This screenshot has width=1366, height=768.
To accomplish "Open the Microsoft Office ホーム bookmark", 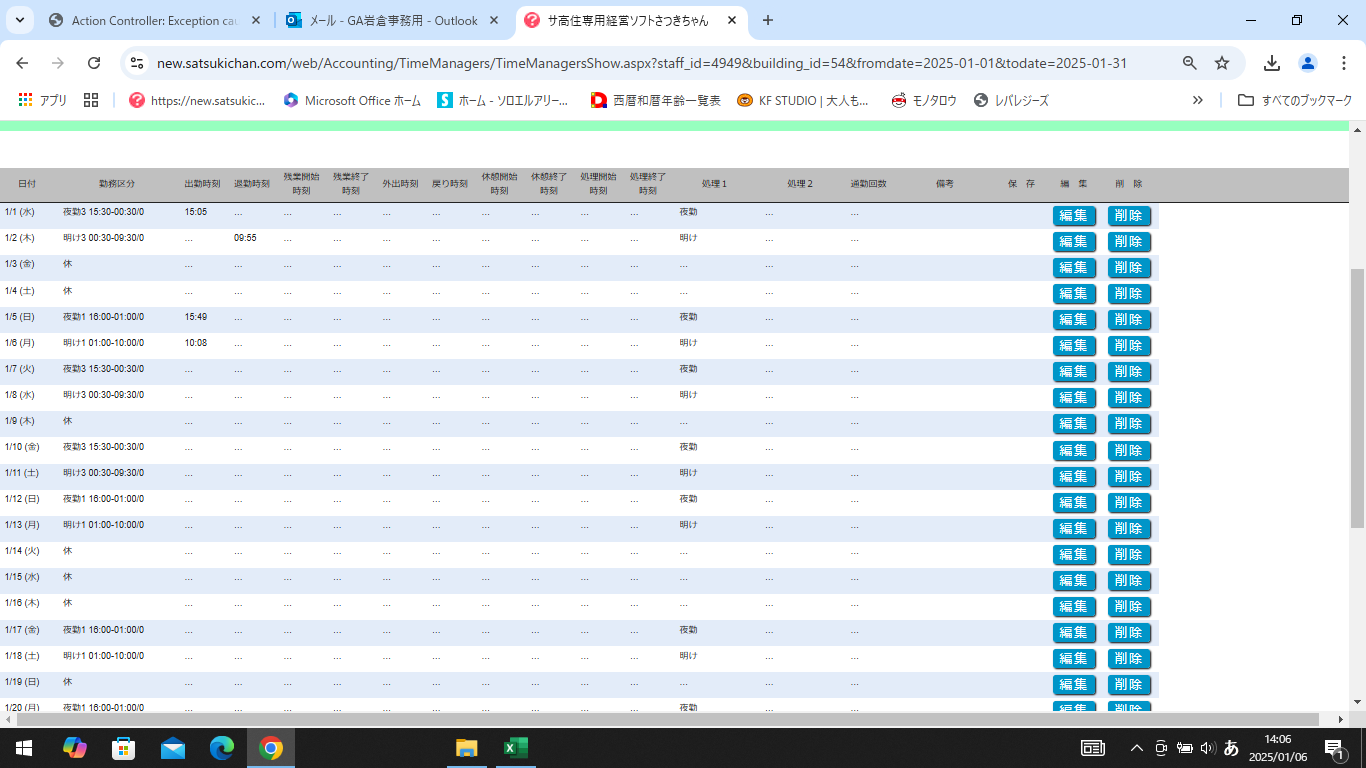I will [x=352, y=100].
